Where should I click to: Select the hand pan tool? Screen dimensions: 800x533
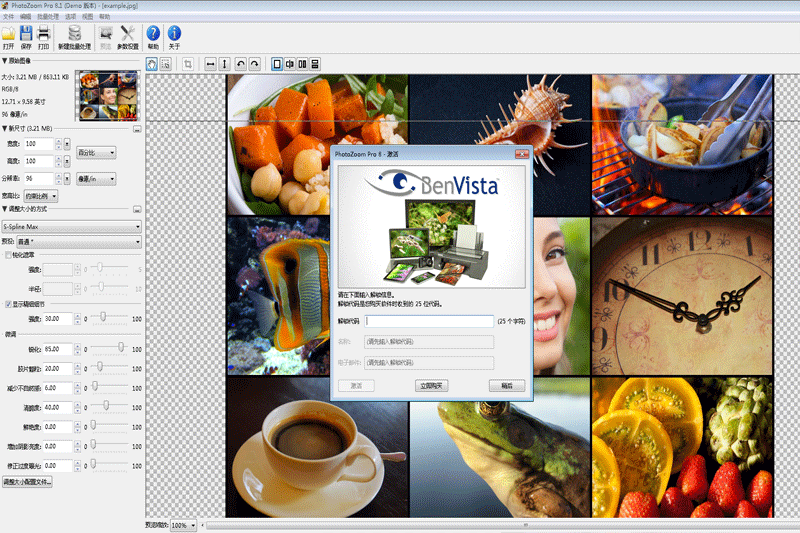click(x=152, y=64)
